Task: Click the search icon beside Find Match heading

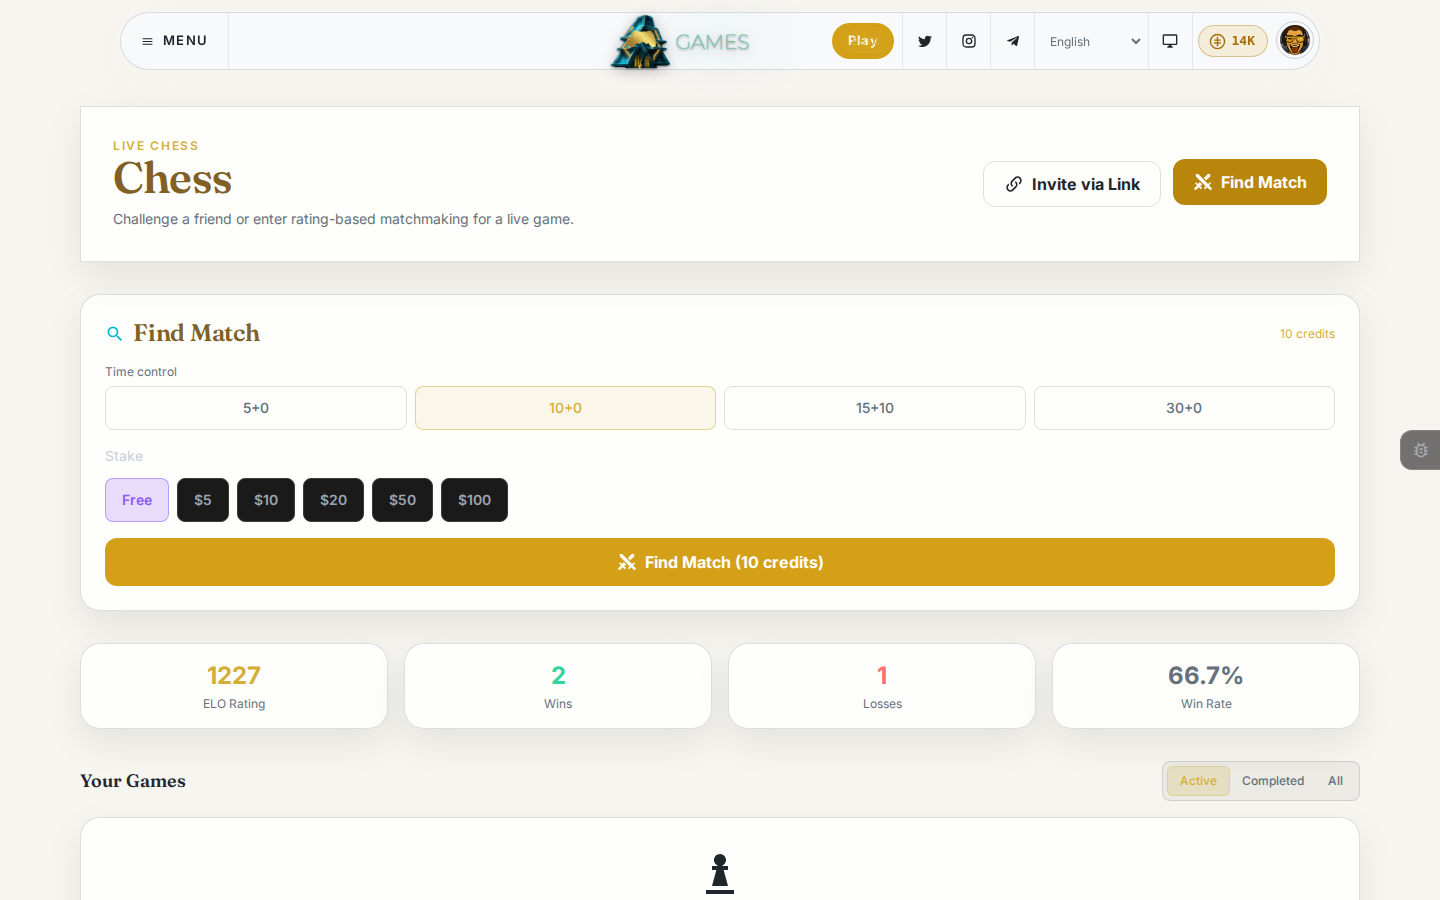Action: [115, 334]
